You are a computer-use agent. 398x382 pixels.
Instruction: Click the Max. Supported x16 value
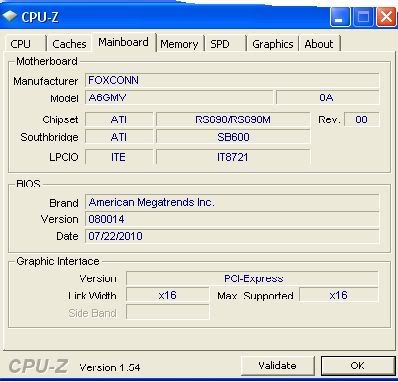coord(339,295)
